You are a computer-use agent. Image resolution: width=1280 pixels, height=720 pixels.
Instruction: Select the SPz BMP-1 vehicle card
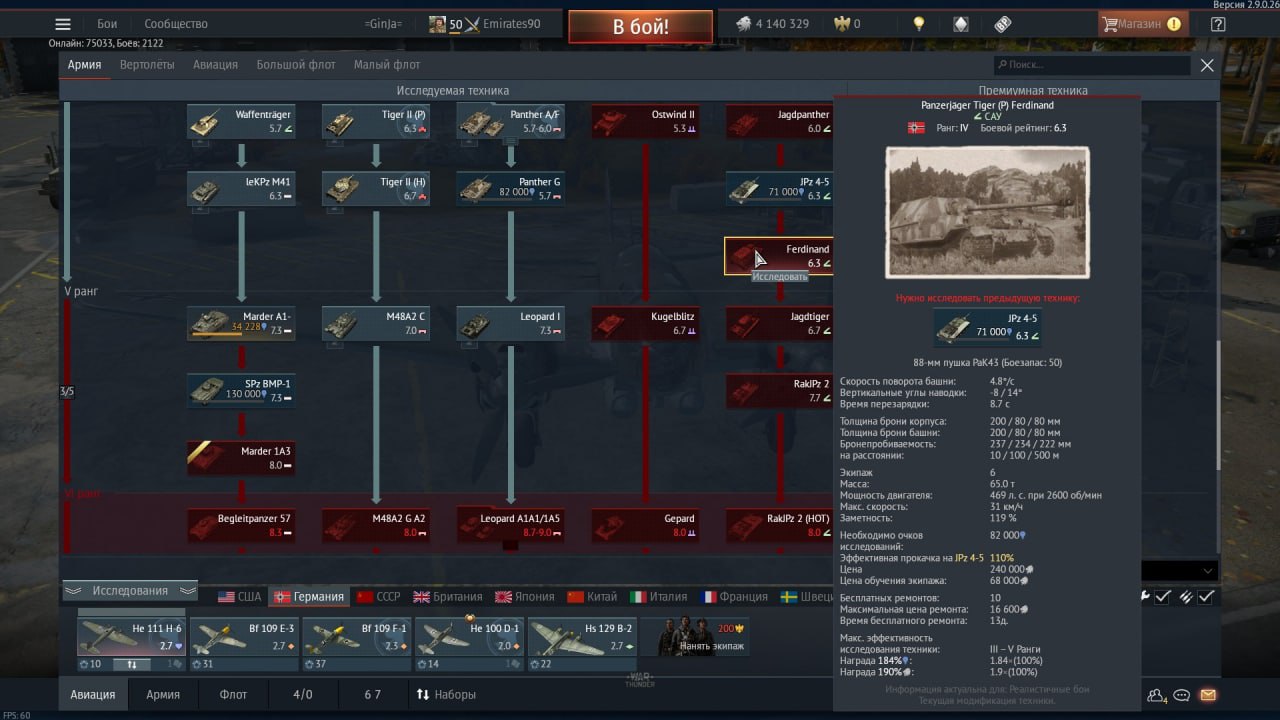click(x=241, y=391)
